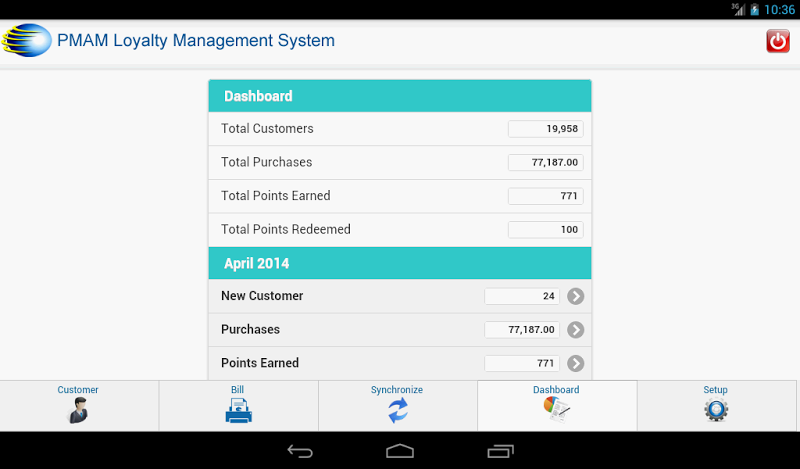Select the Total Points Redeemed label
800x469 pixels.
286,230
